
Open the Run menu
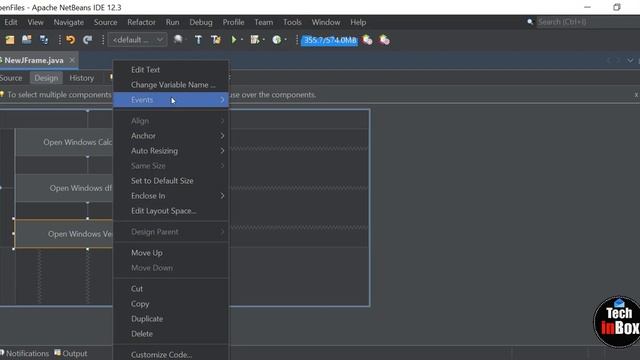pos(172,22)
